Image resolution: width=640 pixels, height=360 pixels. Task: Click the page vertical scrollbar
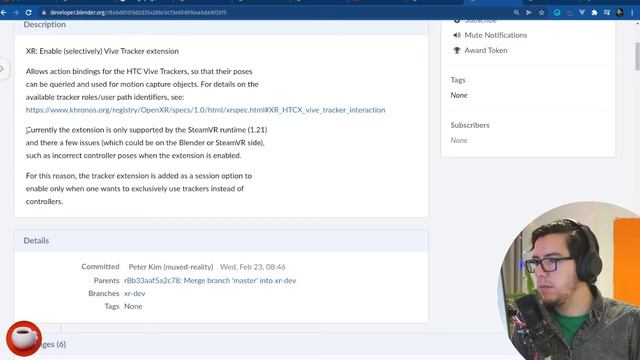(637, 56)
